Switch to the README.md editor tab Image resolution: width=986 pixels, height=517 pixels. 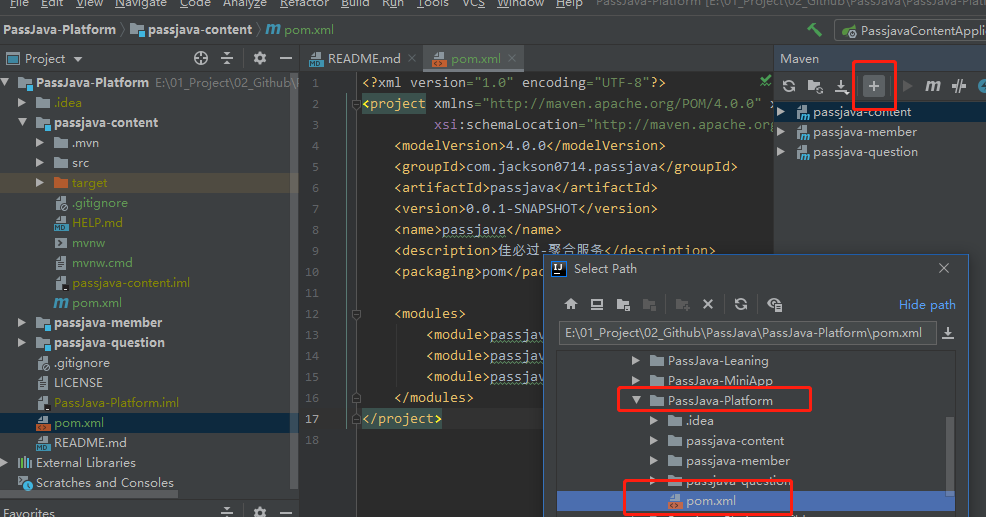[363, 59]
